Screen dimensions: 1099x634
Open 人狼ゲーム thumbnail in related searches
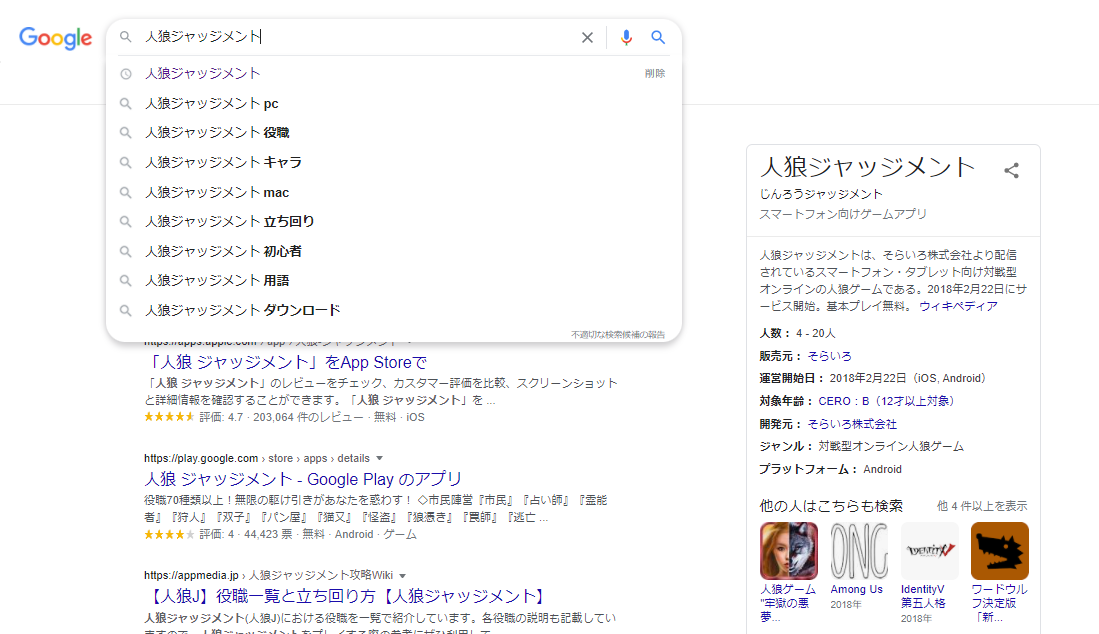click(789, 551)
